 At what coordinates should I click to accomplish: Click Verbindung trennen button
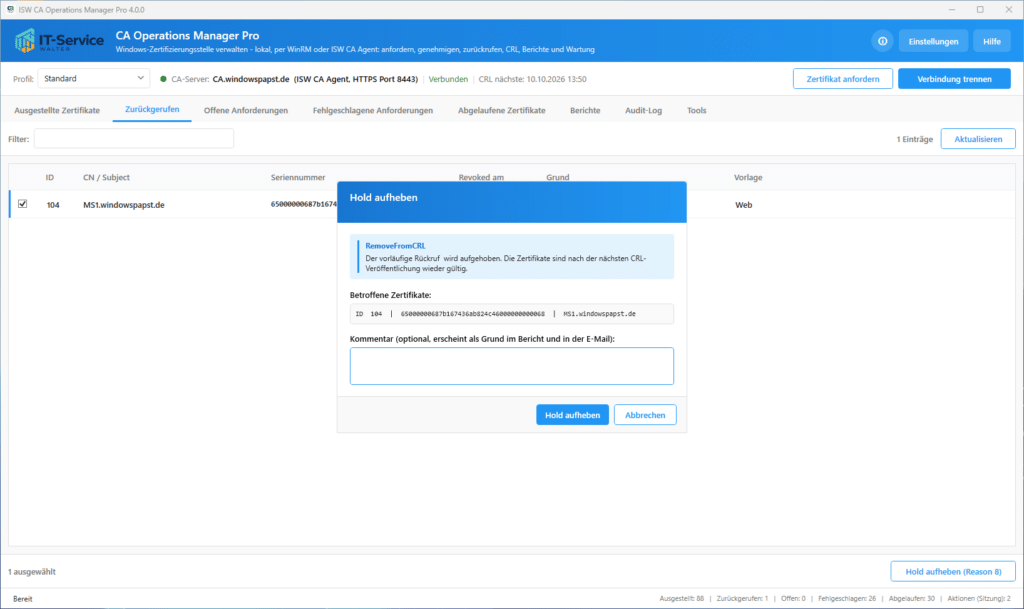(954, 79)
